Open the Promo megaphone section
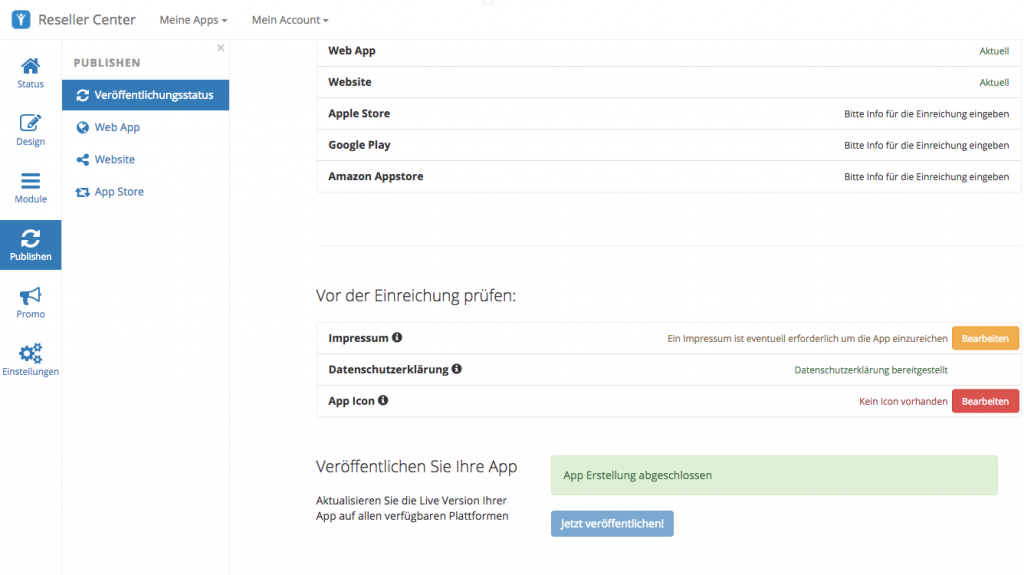The width and height of the screenshot is (1024, 575). [x=30, y=302]
